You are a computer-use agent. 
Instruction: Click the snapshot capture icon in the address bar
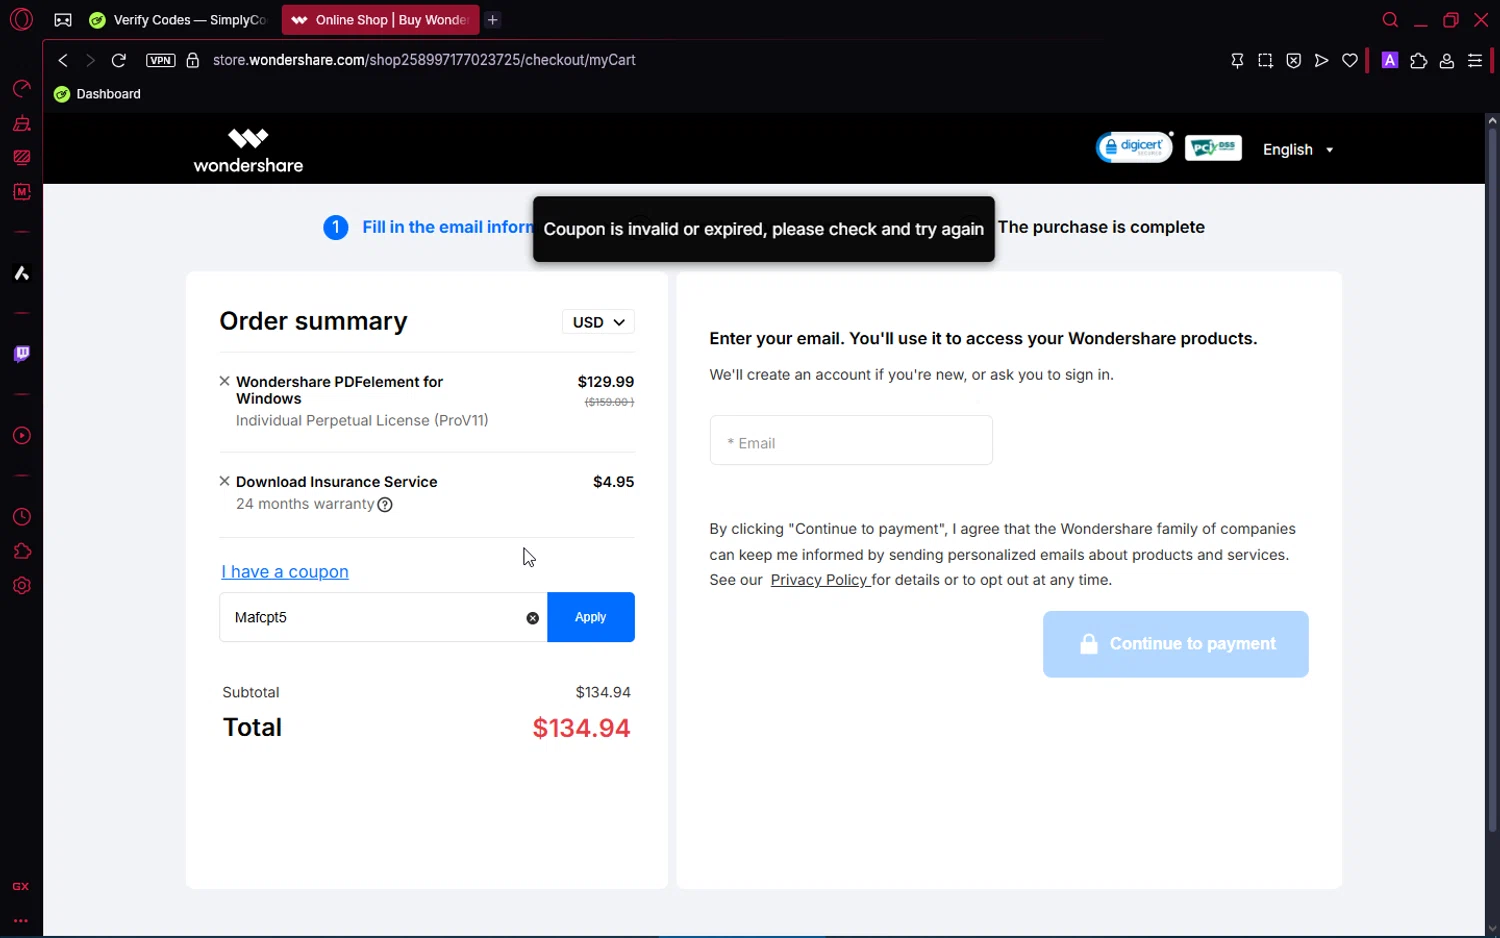(1265, 61)
